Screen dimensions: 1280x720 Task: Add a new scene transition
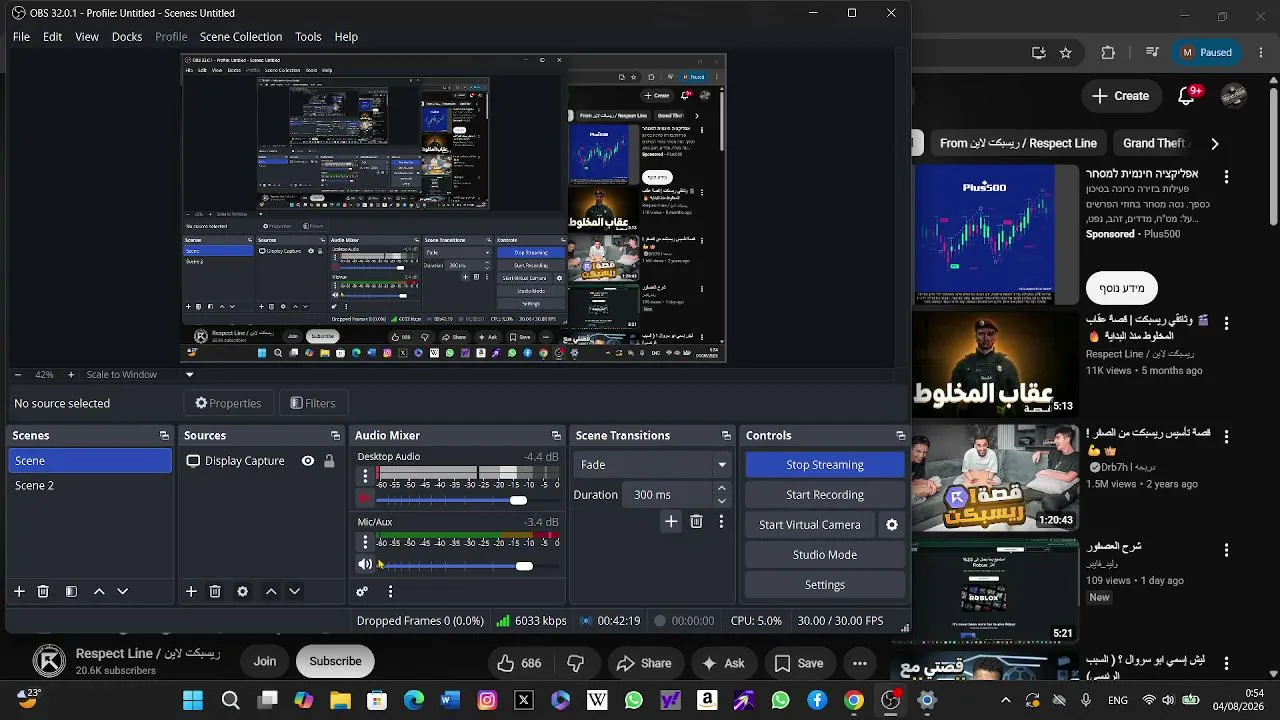tap(671, 522)
